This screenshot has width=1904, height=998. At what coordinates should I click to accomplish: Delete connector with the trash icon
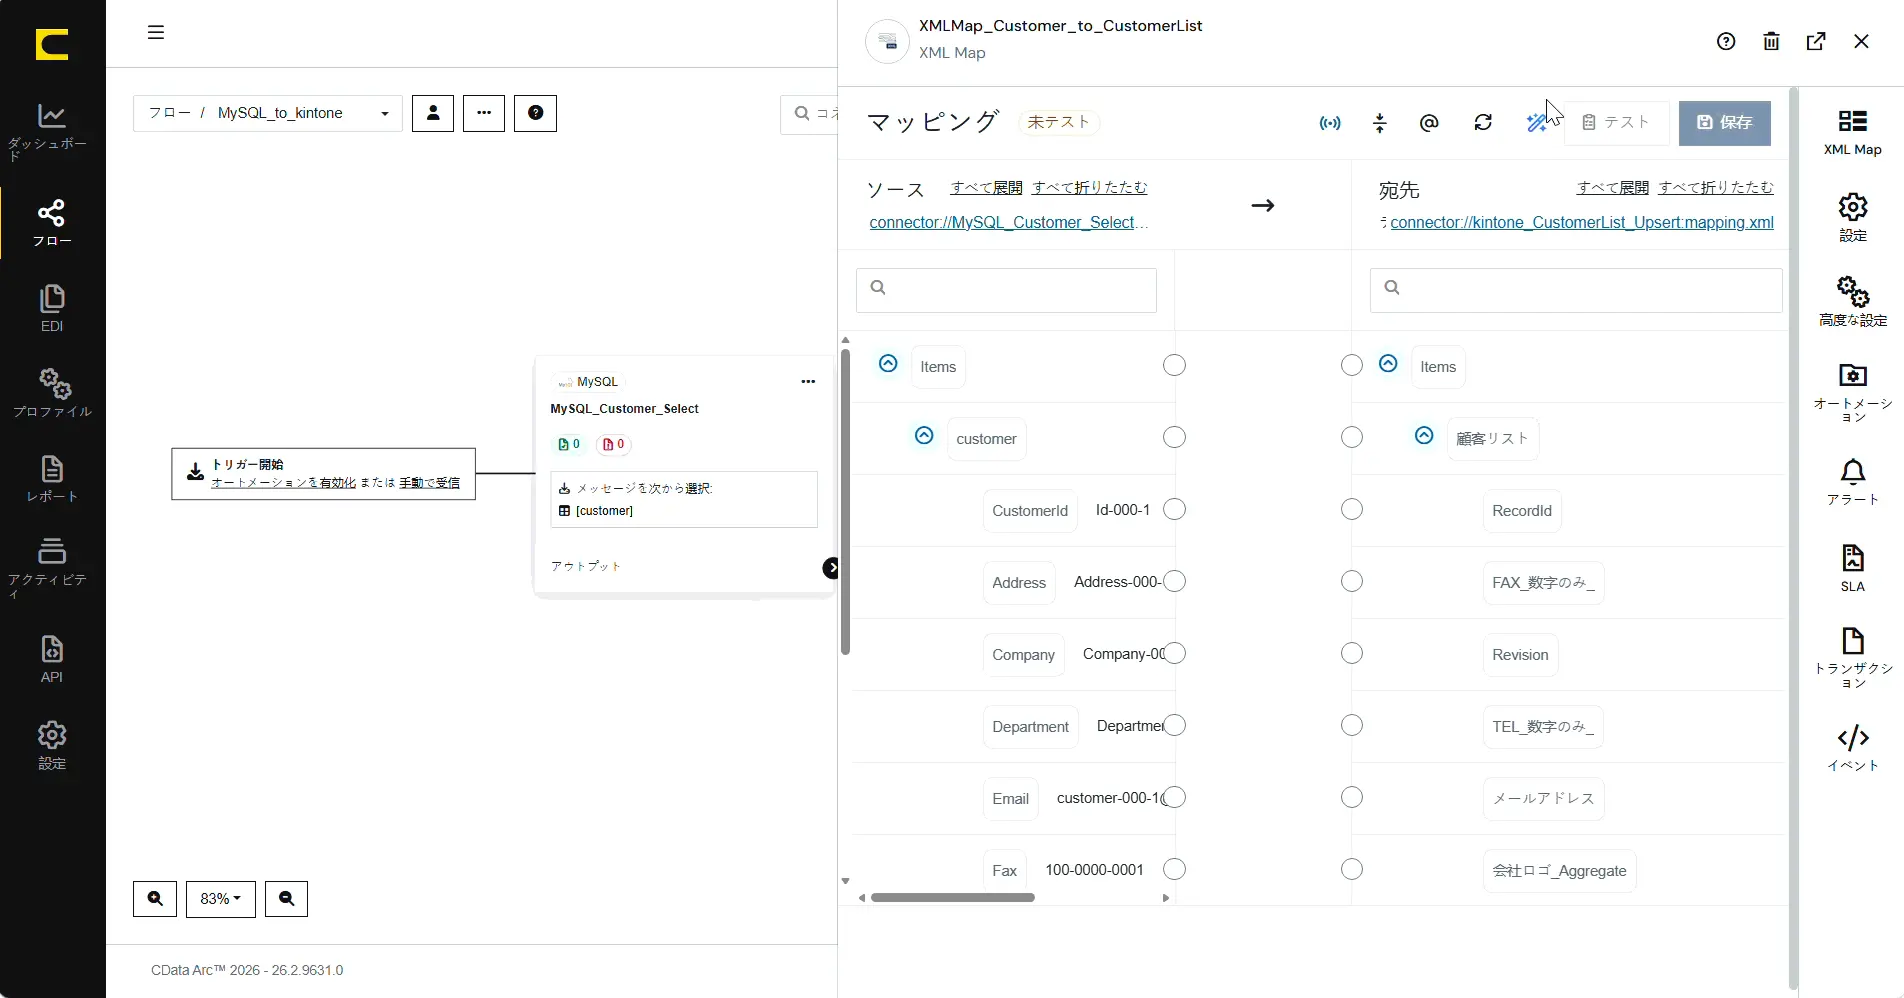point(1771,41)
